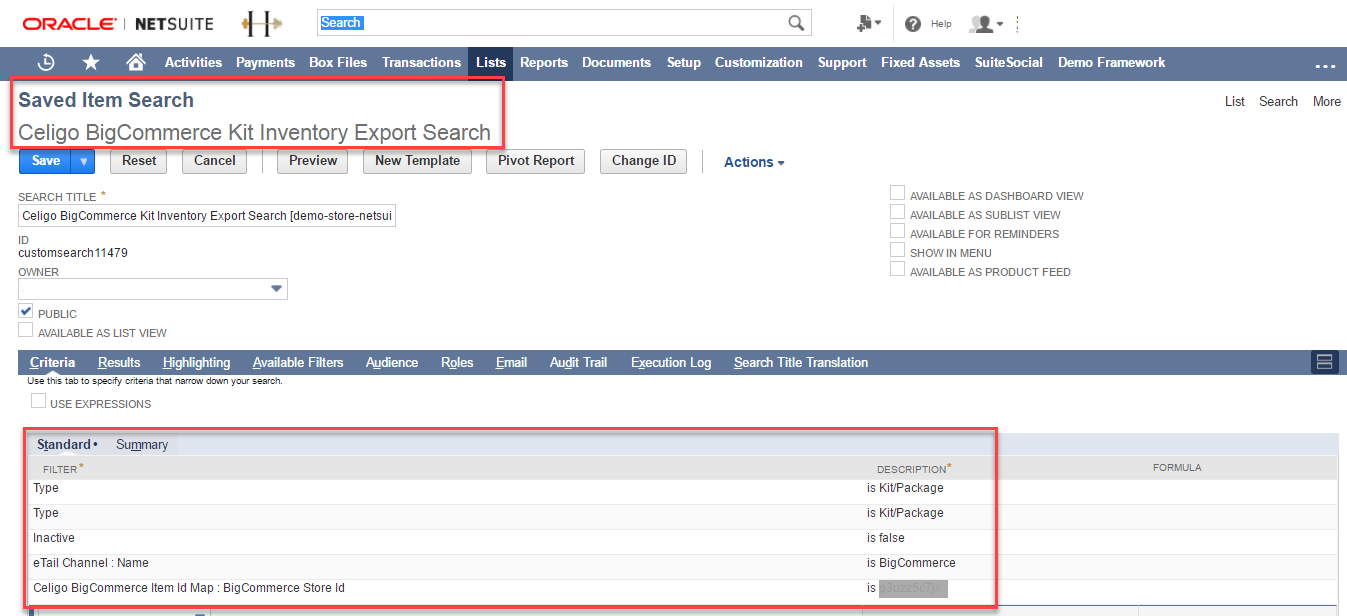The width and height of the screenshot is (1347, 616).
Task: Open the Reports menu
Action: [544, 62]
